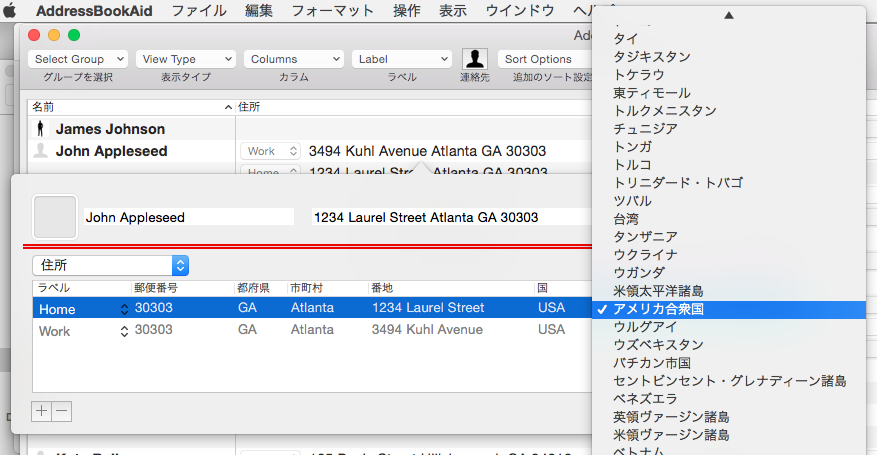The width and height of the screenshot is (877, 455).
Task: Select Atlanta city cell in Work row
Action: 312,330
